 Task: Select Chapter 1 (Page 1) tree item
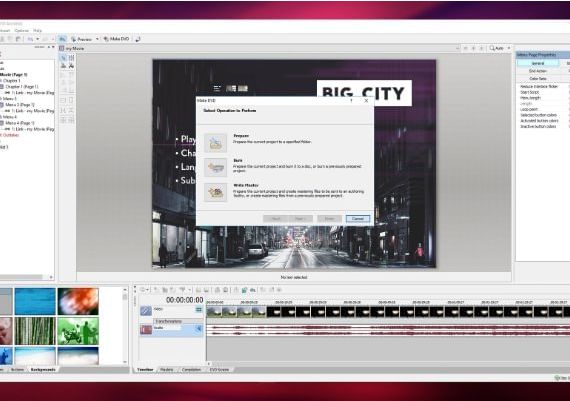coord(21,87)
